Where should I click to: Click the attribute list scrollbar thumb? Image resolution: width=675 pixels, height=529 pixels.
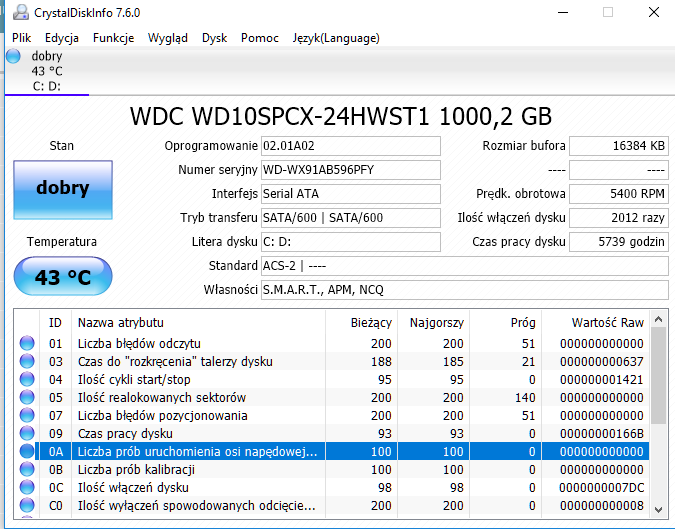pyautogui.click(x=658, y=376)
